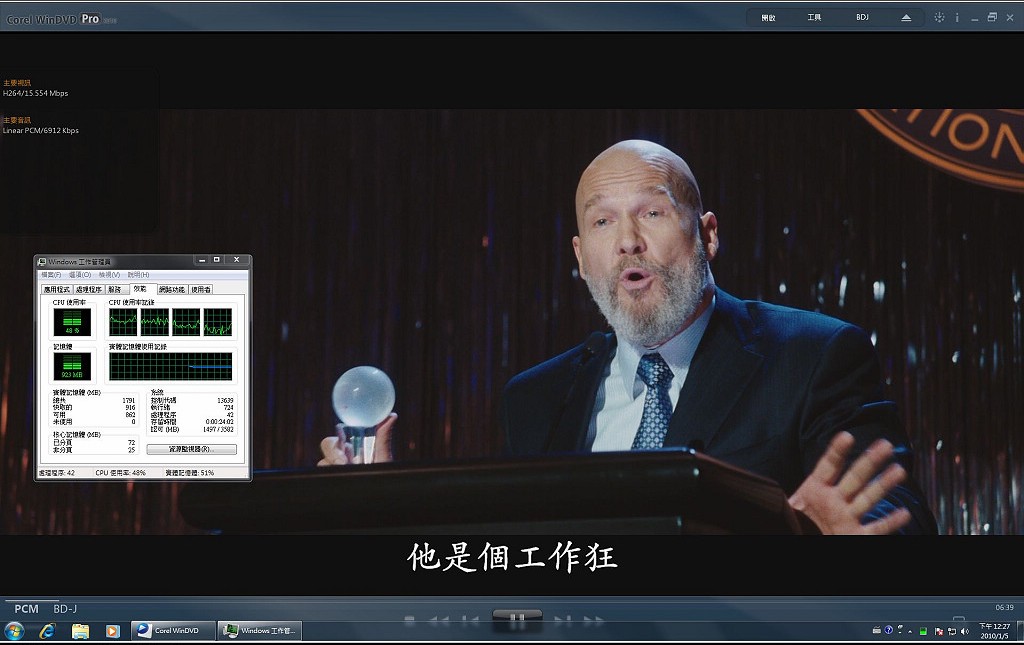Launch Windows Media Player from taskbar
Image resolution: width=1024 pixels, height=645 pixels.
point(112,631)
